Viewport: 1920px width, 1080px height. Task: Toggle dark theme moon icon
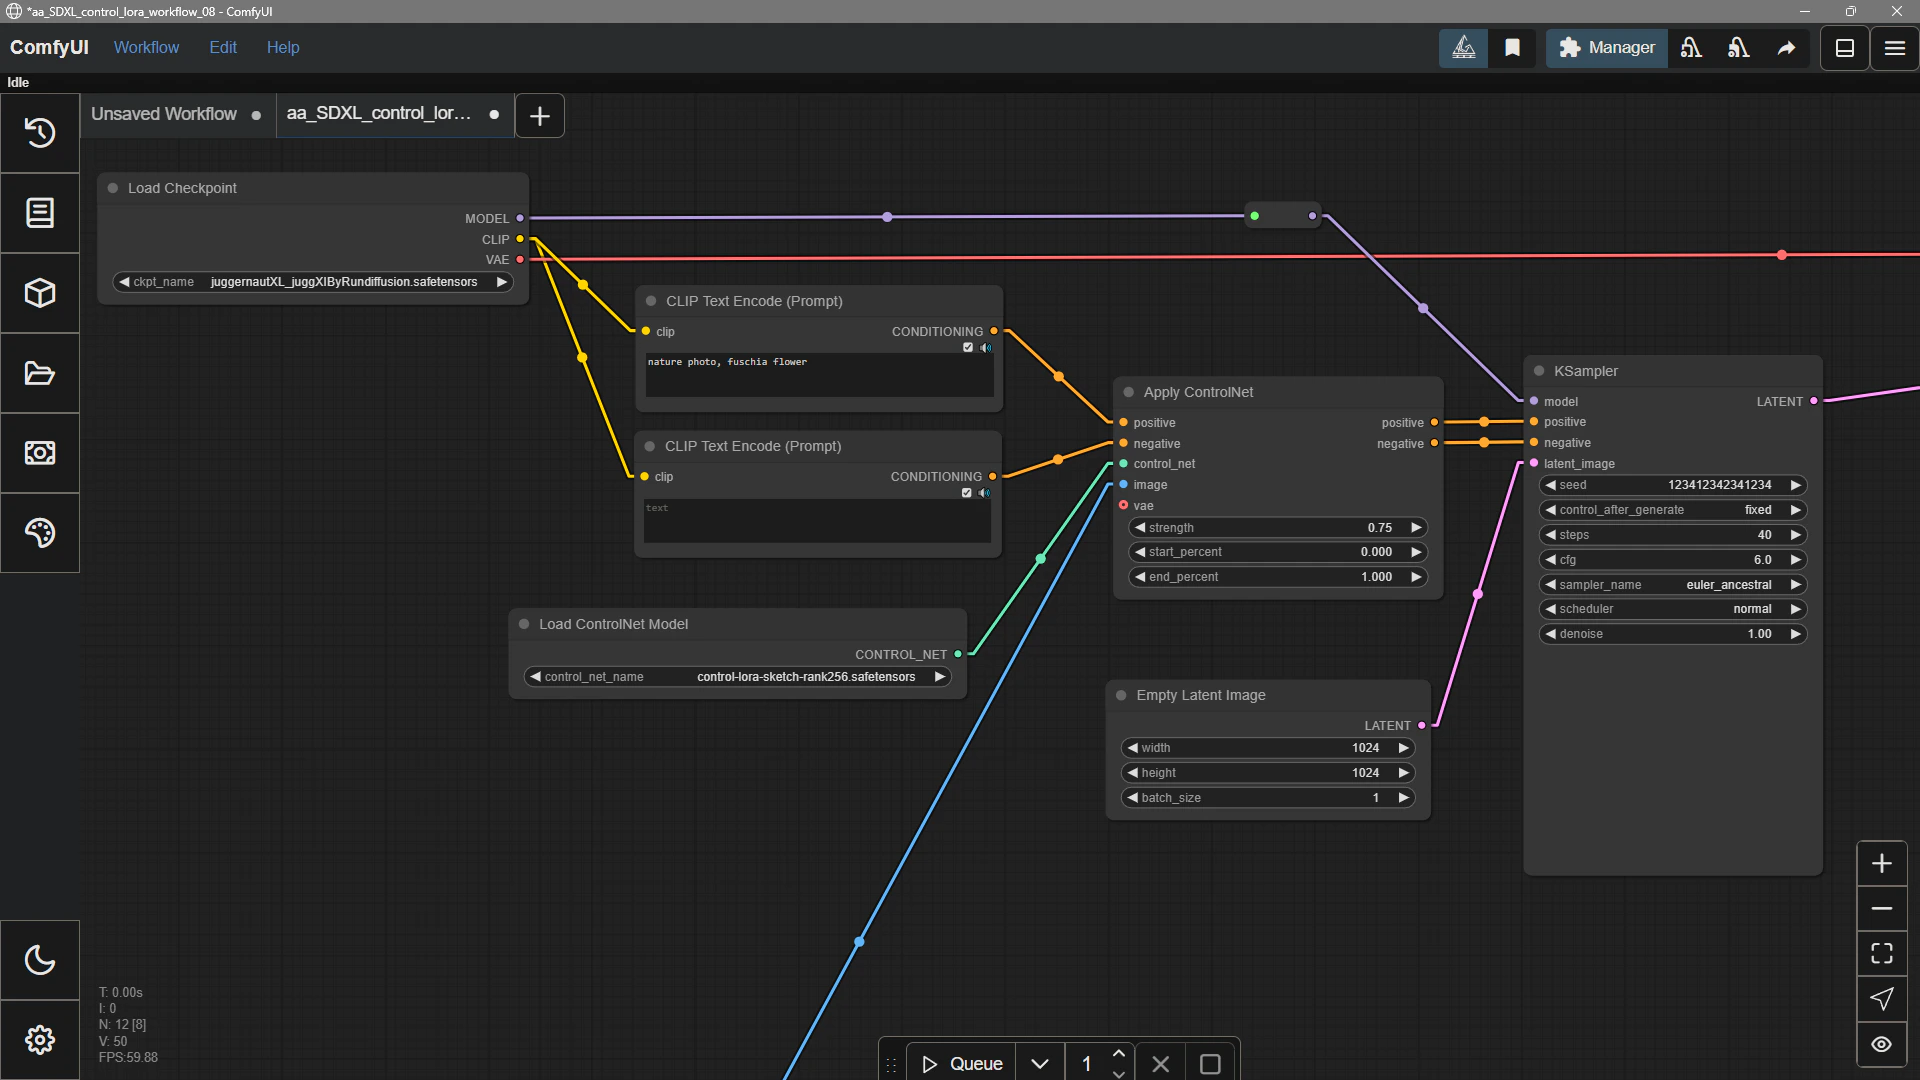[40, 960]
